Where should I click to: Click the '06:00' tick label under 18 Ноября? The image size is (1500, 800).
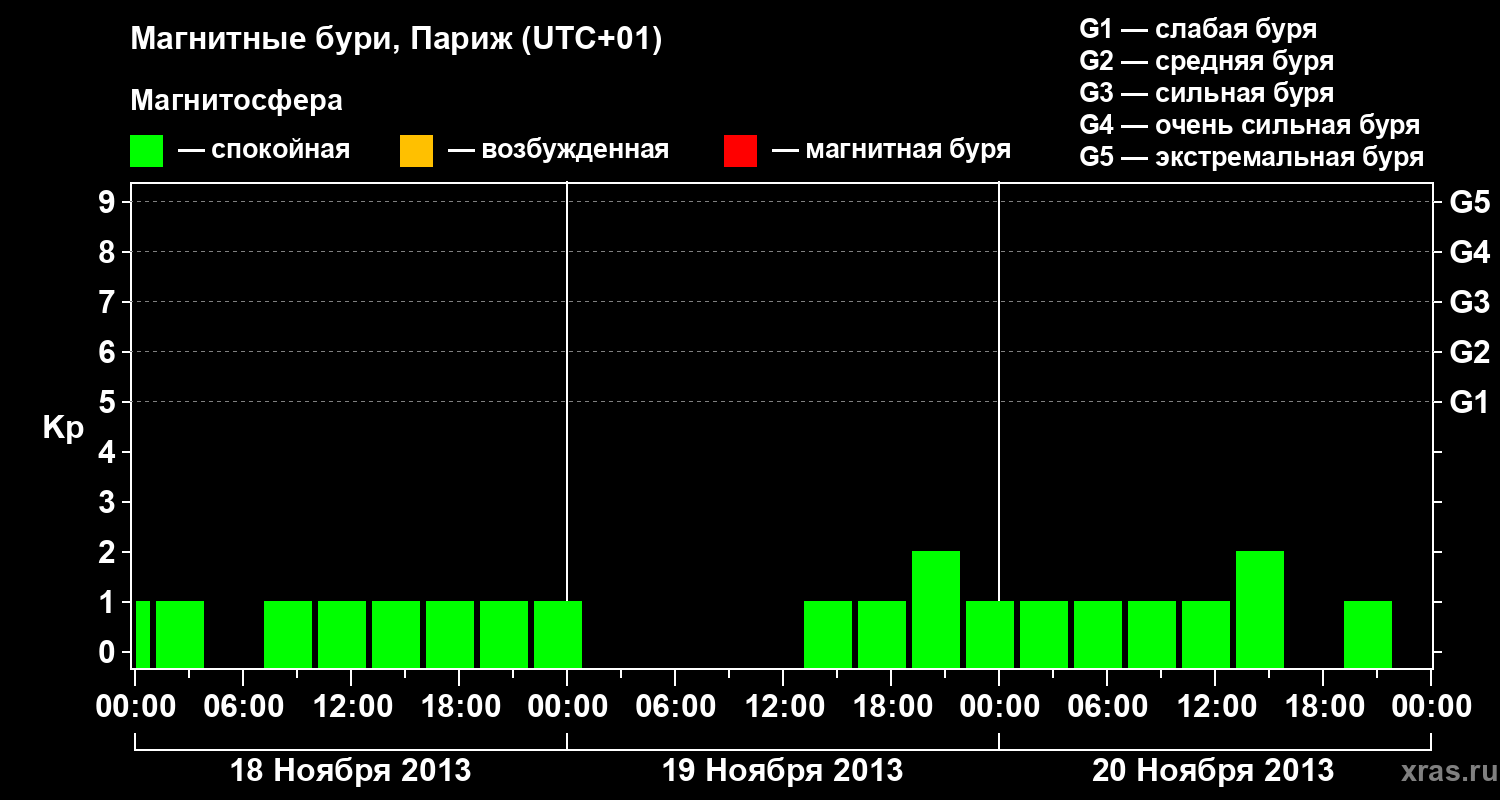tap(243, 706)
